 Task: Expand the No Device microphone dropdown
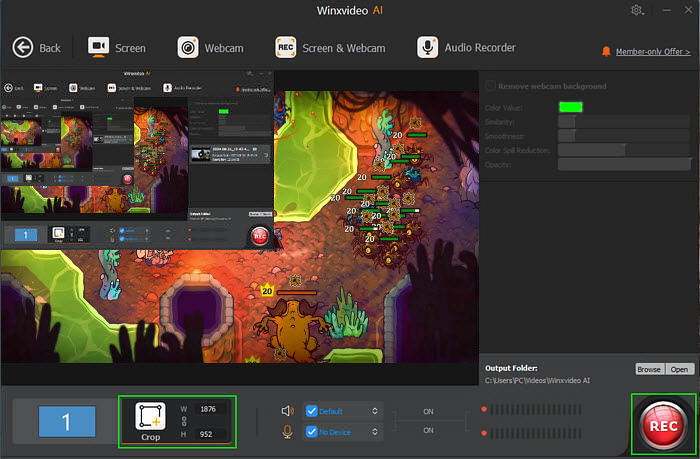click(x=375, y=431)
